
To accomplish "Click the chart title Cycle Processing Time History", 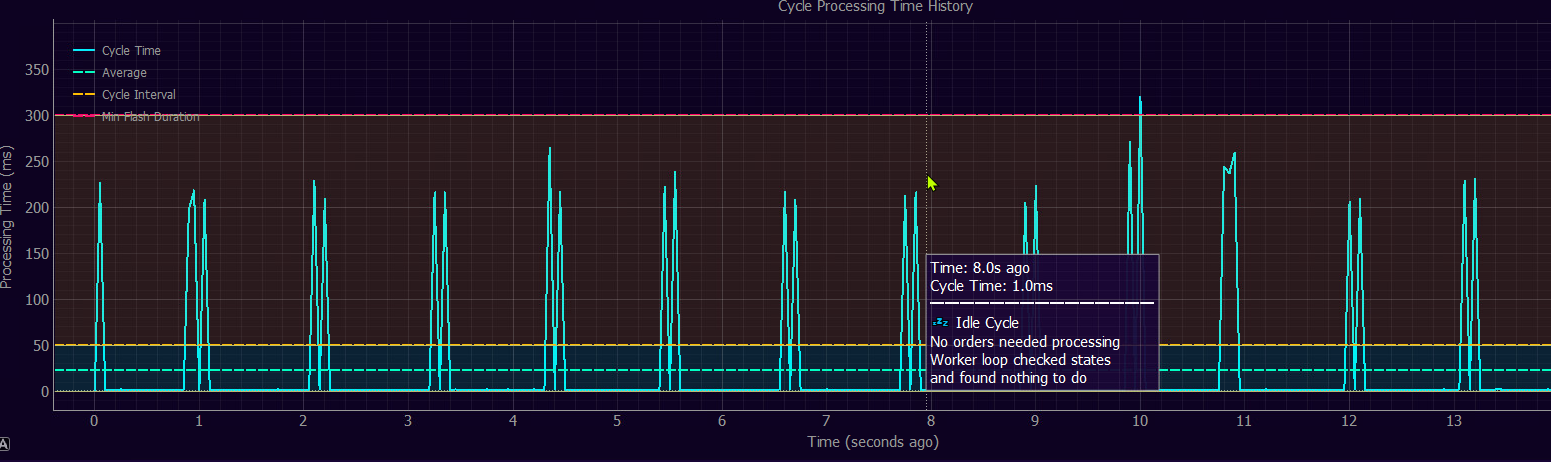I will pos(875,7).
